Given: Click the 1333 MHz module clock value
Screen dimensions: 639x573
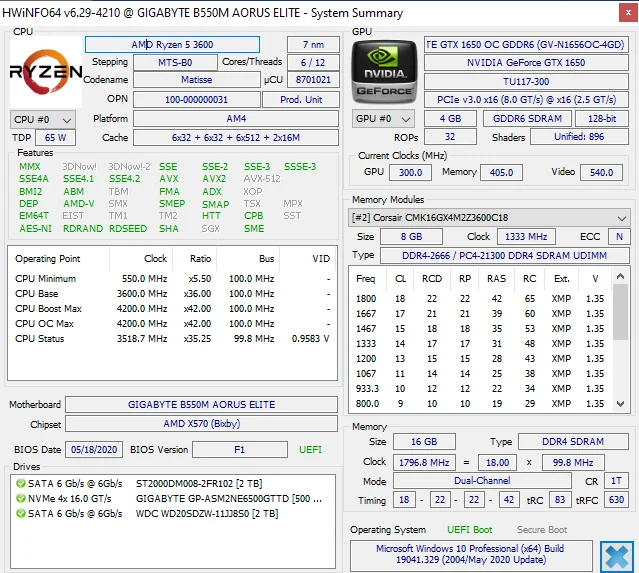Looking at the screenshot, I should click(526, 236).
